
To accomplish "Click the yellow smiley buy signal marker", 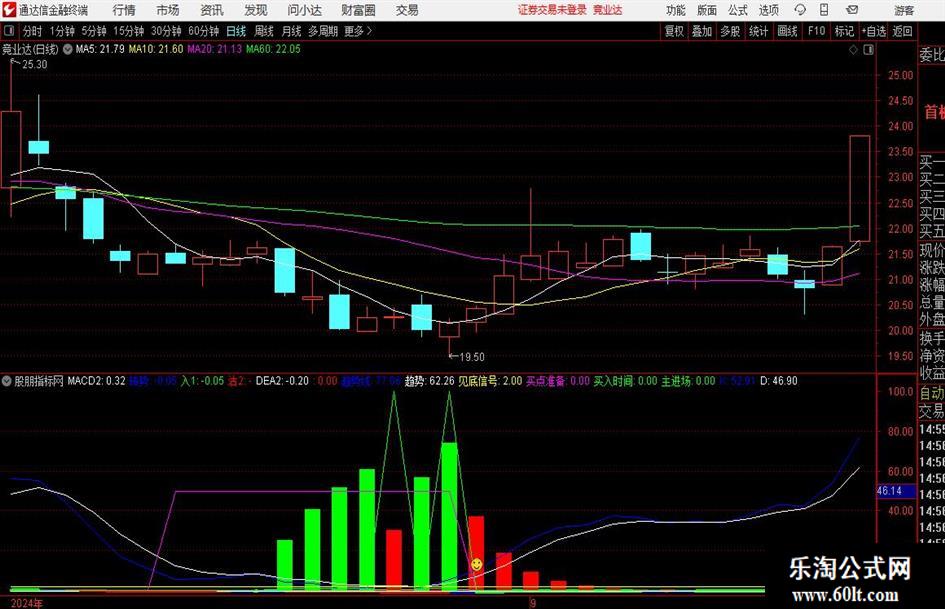I will point(476,565).
